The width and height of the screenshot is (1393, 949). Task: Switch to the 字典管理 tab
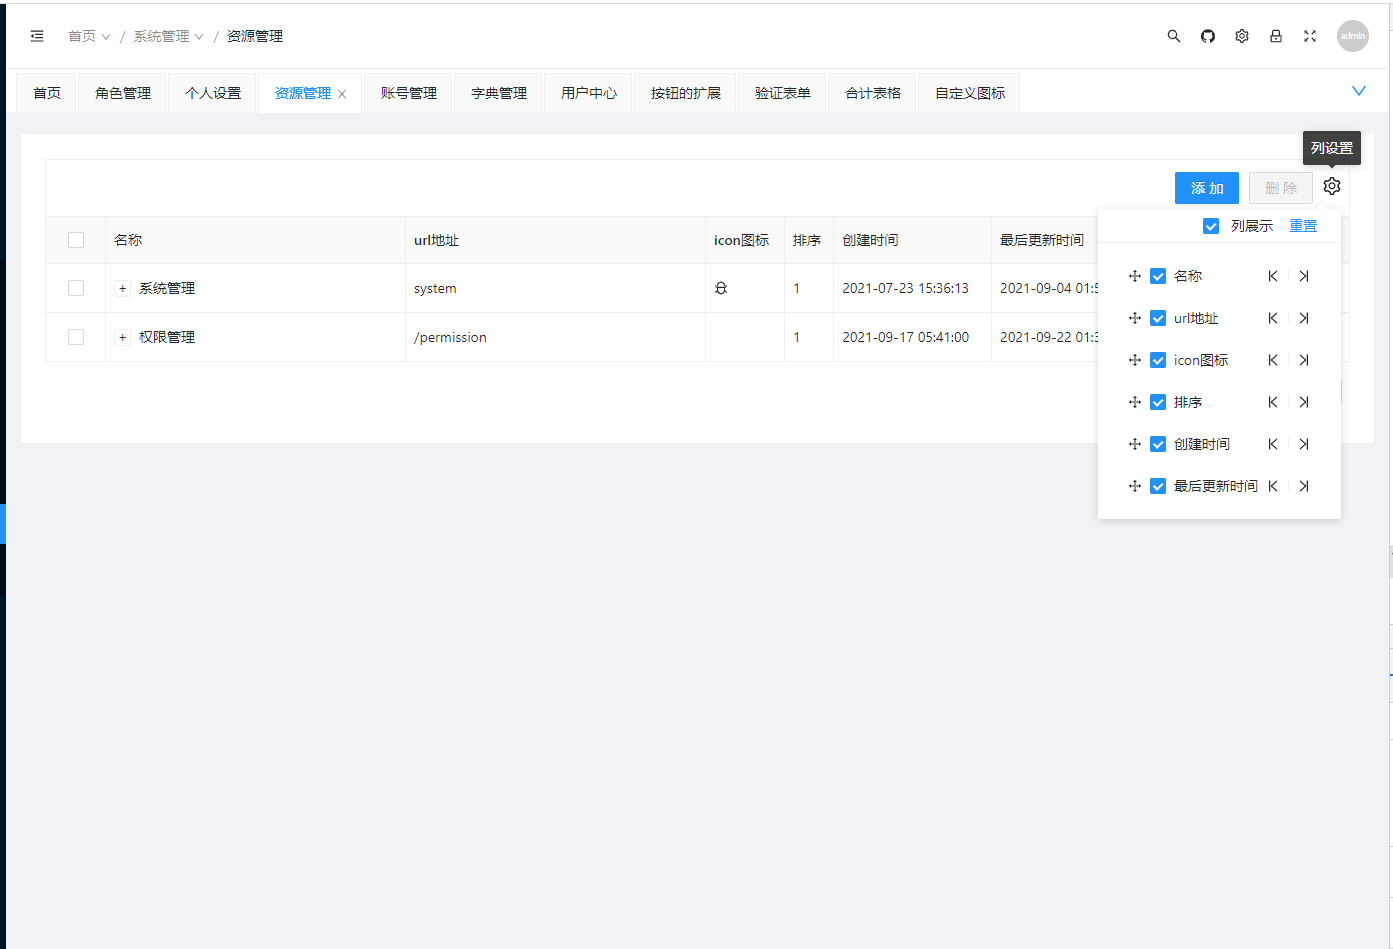click(x=497, y=92)
